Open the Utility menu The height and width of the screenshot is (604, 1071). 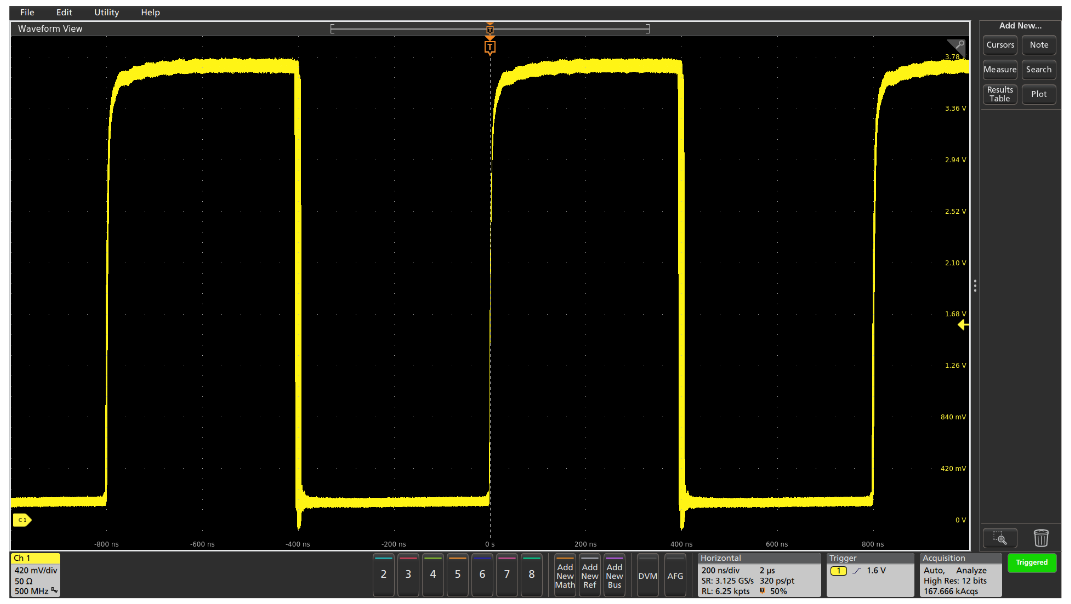[x=105, y=12]
